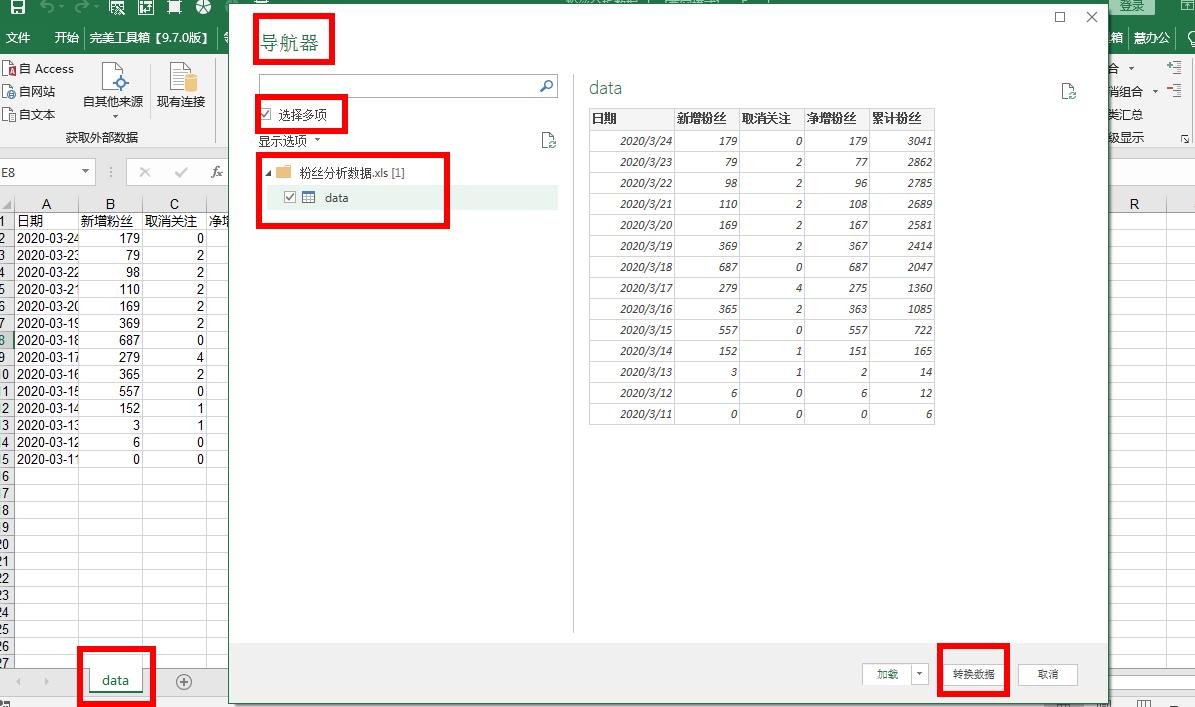1195x707 pixels.
Task: Click the table icon next to data item
Action: tap(309, 197)
